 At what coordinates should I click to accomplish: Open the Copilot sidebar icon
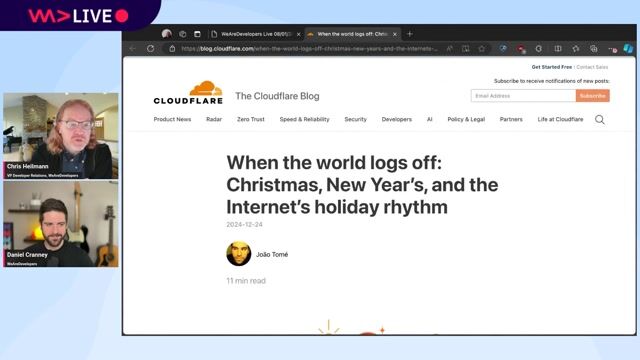[x=628, y=49]
